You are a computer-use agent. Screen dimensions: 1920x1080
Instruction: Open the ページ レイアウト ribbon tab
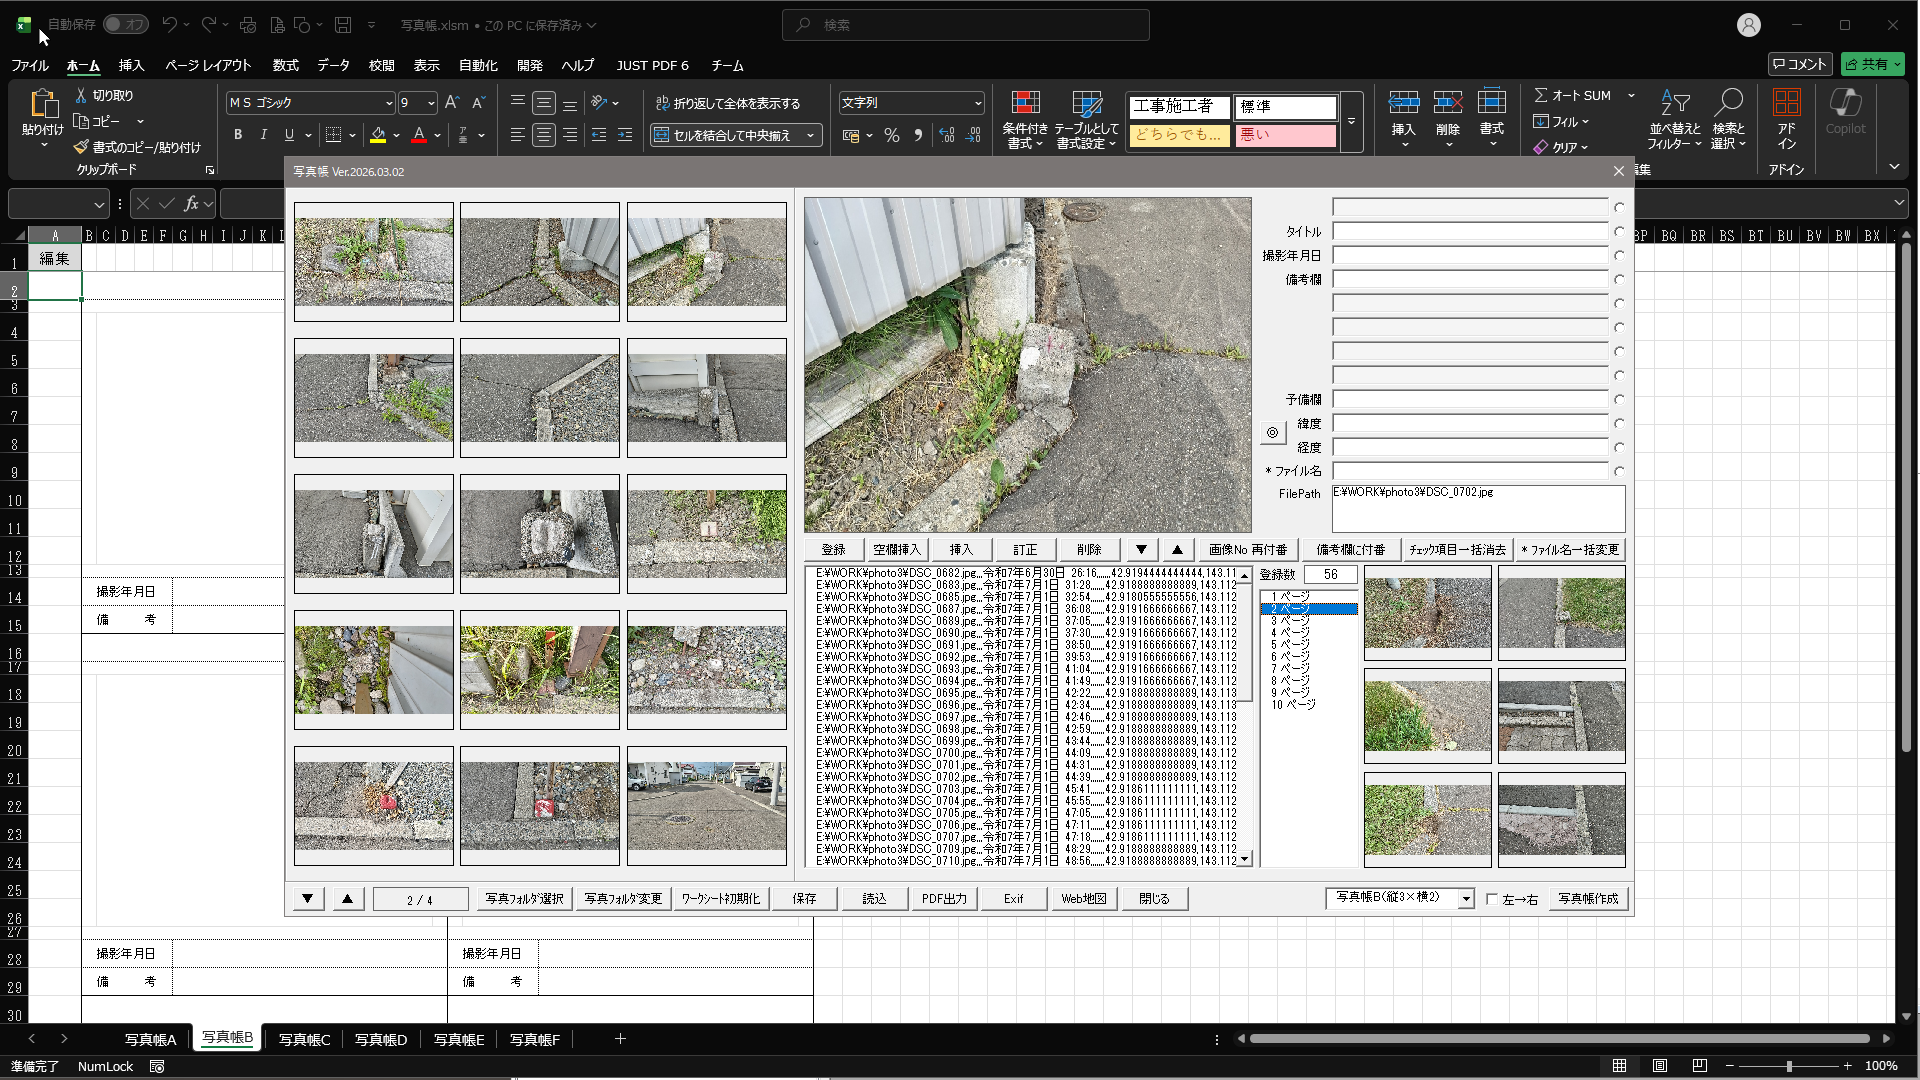207,65
